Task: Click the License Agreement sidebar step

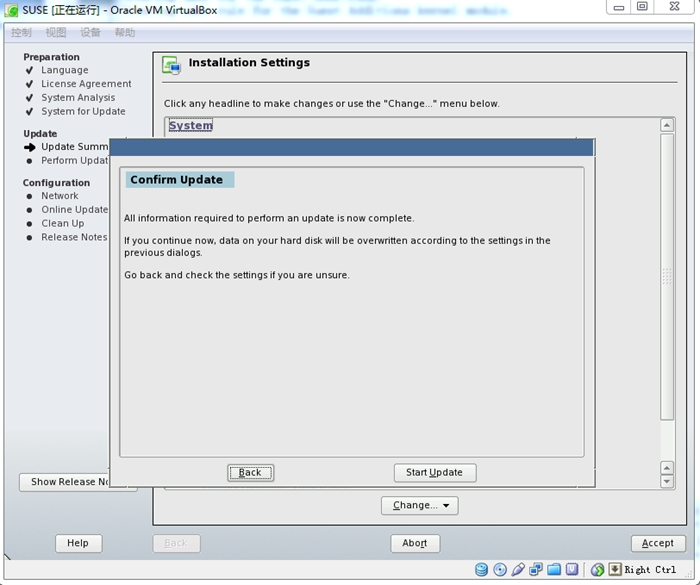Action: click(x=86, y=84)
